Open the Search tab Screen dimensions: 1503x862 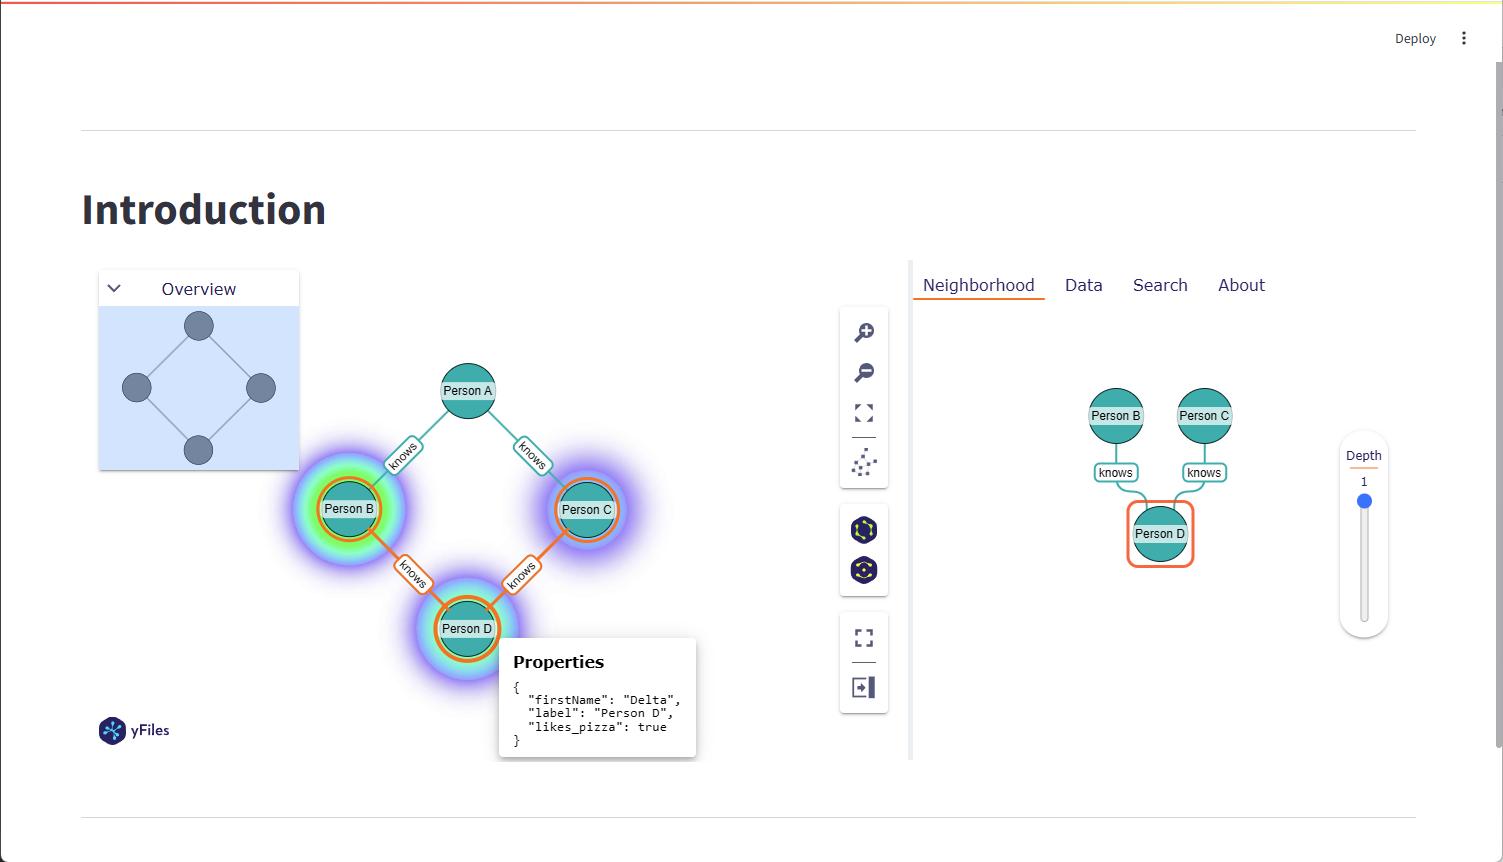(1160, 285)
